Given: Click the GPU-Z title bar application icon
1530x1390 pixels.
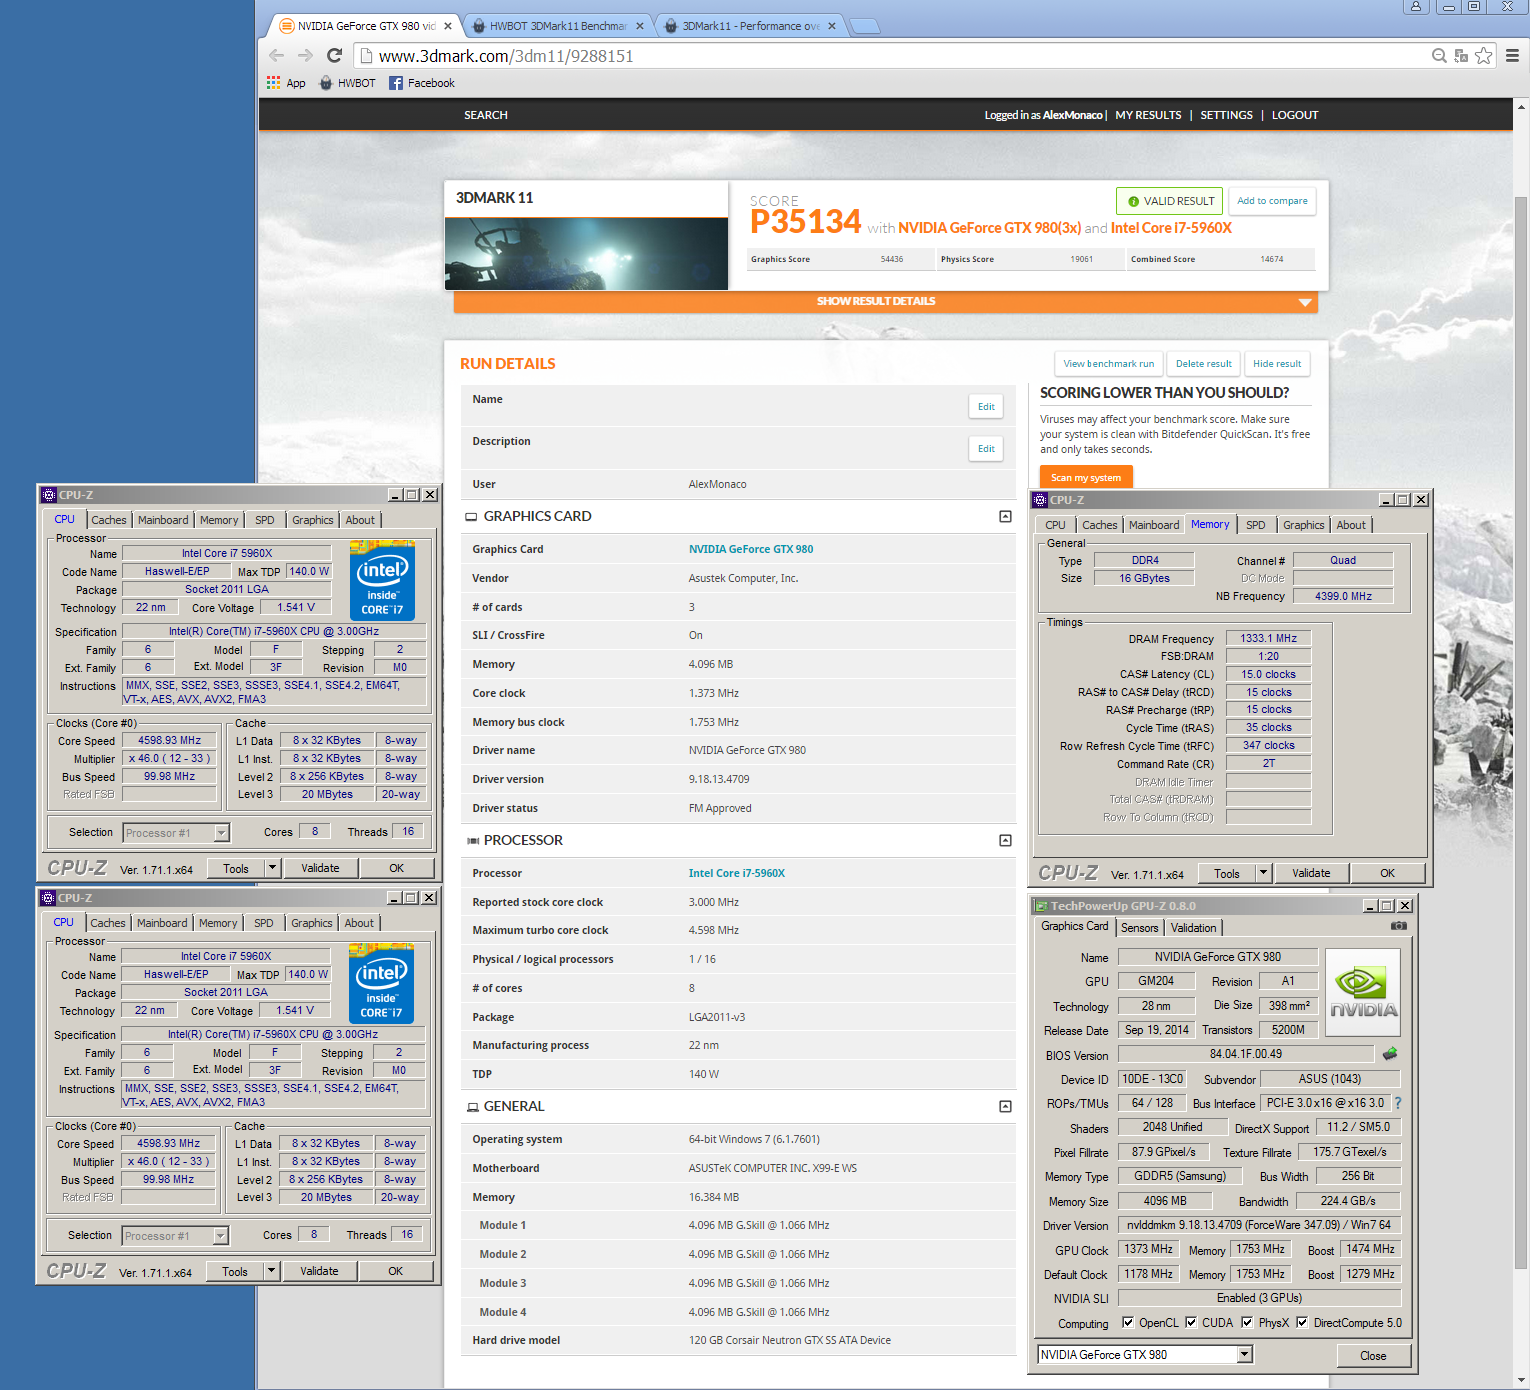Looking at the screenshot, I should click(x=1041, y=906).
